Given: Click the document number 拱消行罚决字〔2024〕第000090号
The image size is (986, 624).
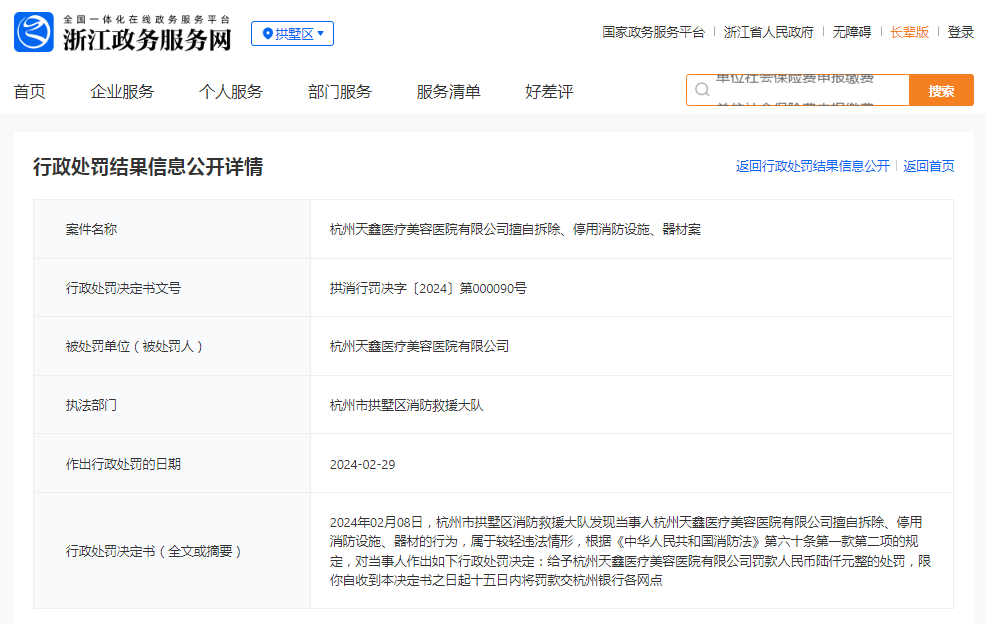Looking at the screenshot, I should click(428, 288).
